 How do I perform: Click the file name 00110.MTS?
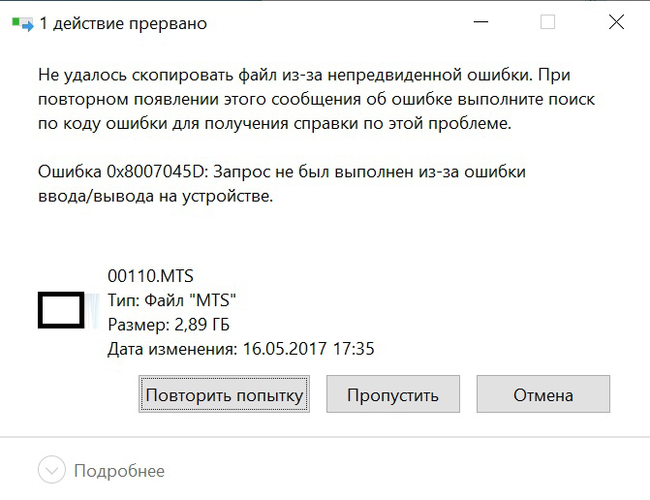coord(150,276)
